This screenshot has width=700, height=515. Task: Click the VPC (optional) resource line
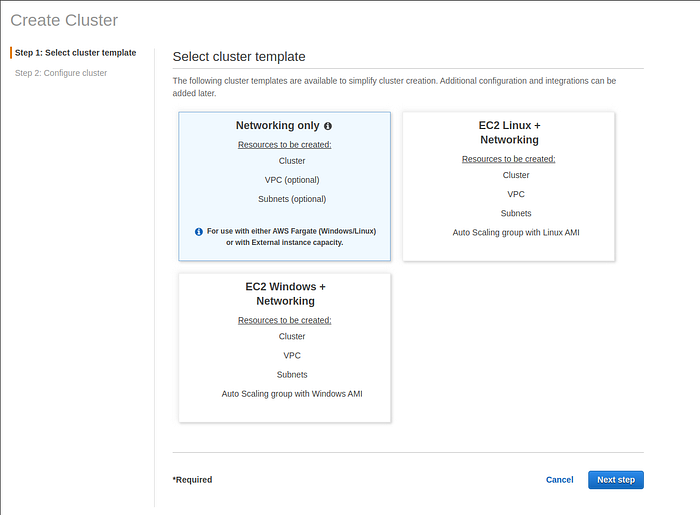point(292,180)
